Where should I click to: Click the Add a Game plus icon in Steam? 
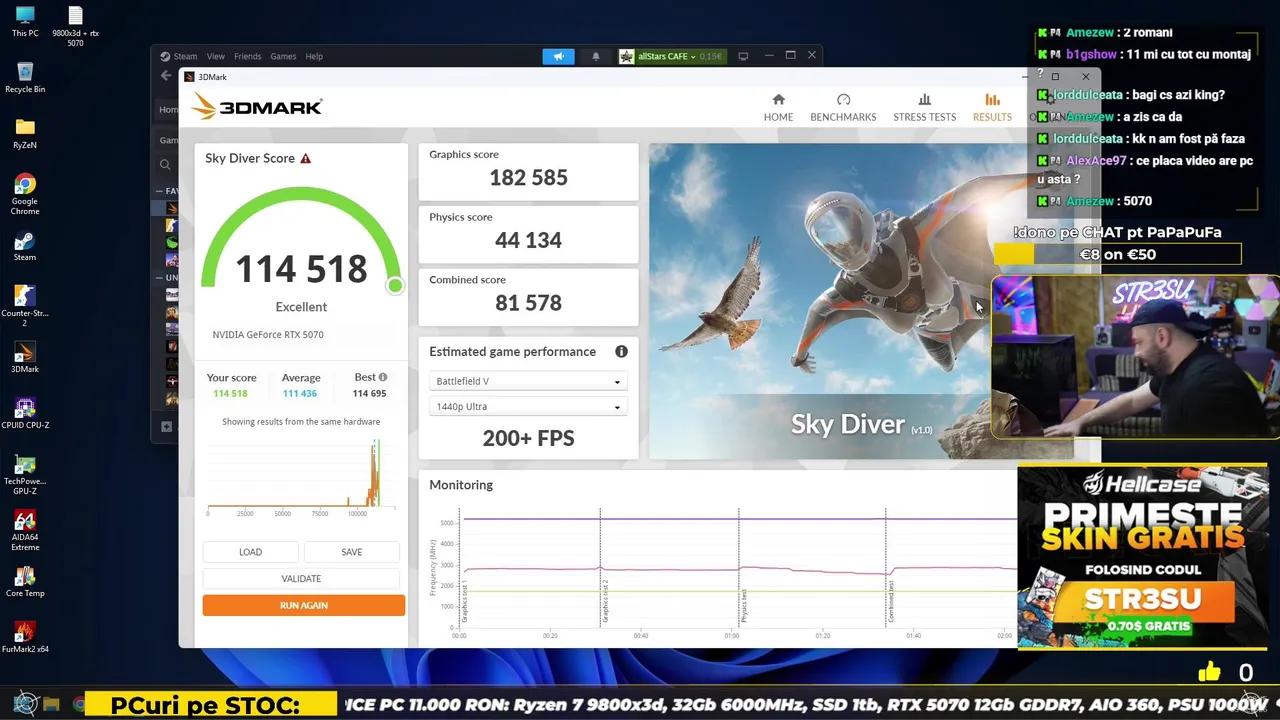166,427
